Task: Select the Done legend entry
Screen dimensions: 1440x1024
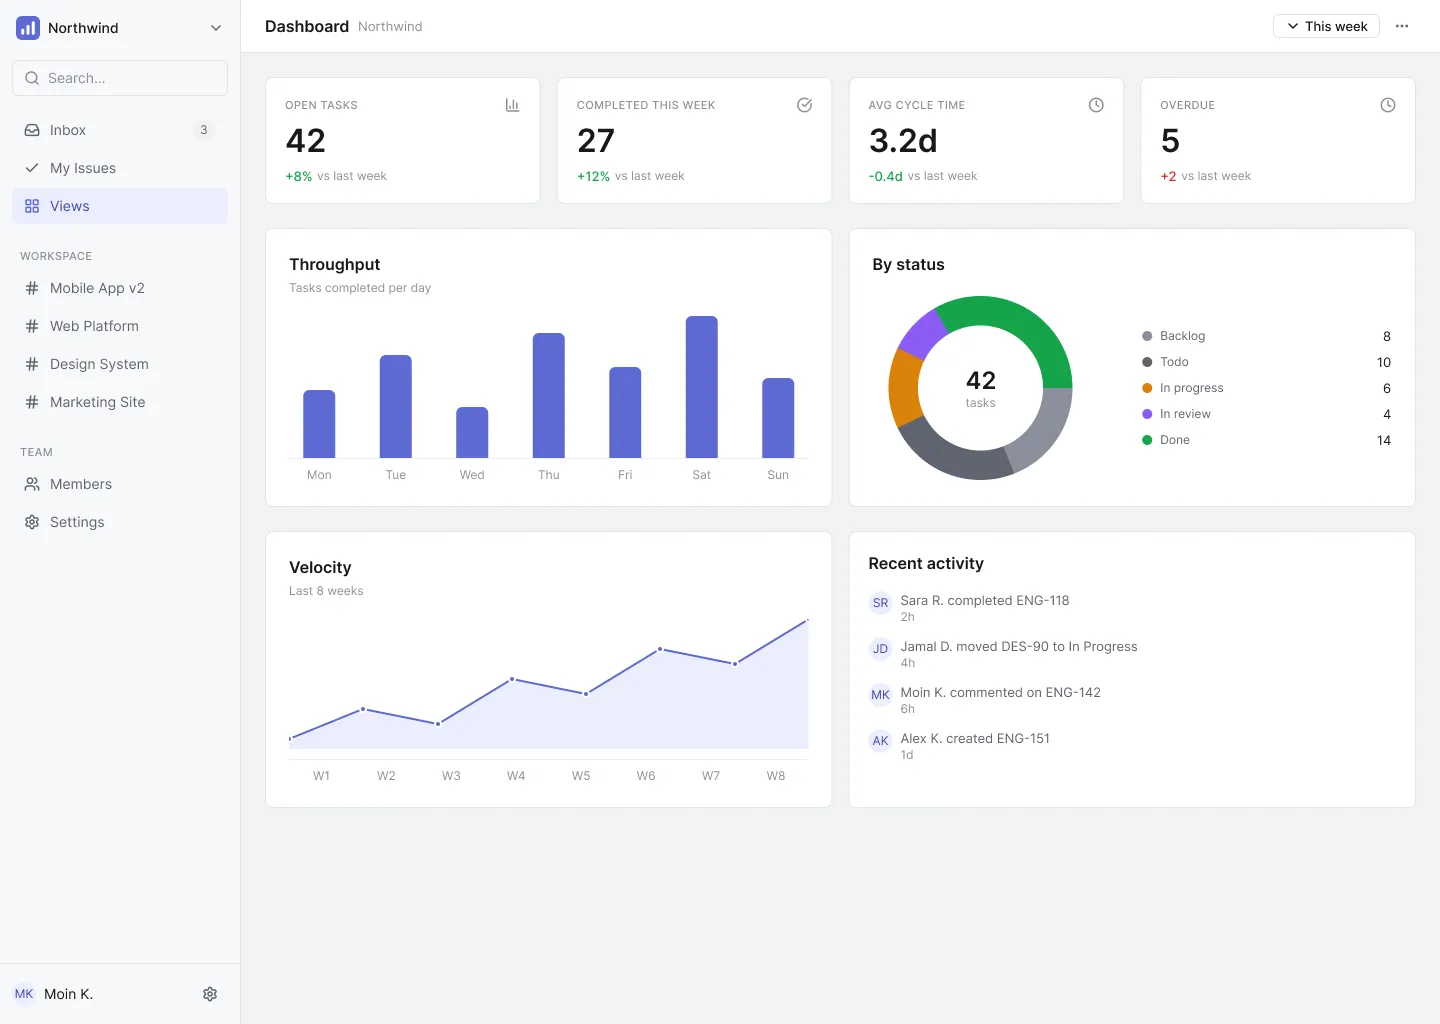Action: (1266, 440)
